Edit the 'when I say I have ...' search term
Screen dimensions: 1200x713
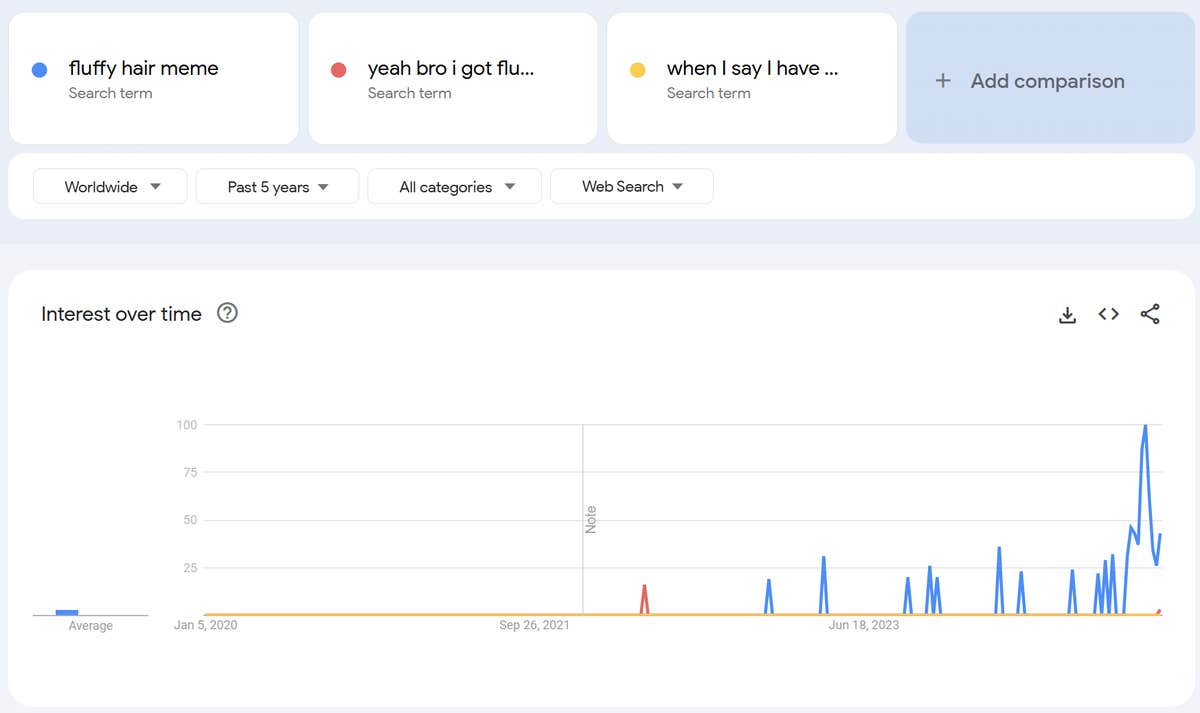752,68
